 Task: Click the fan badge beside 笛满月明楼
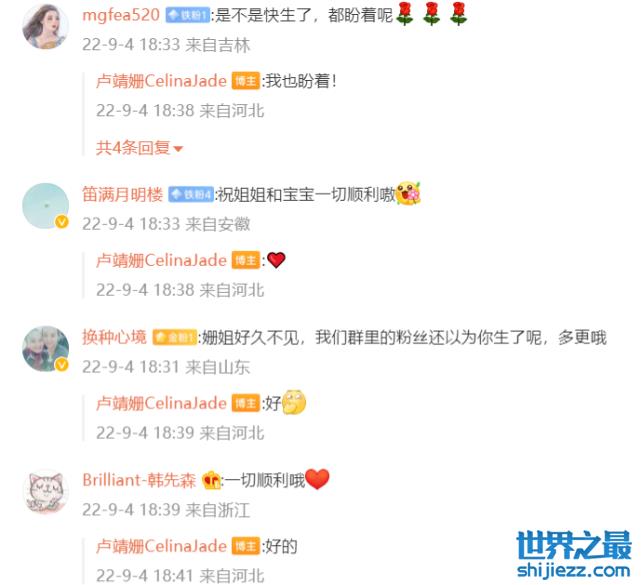pyautogui.click(x=191, y=194)
